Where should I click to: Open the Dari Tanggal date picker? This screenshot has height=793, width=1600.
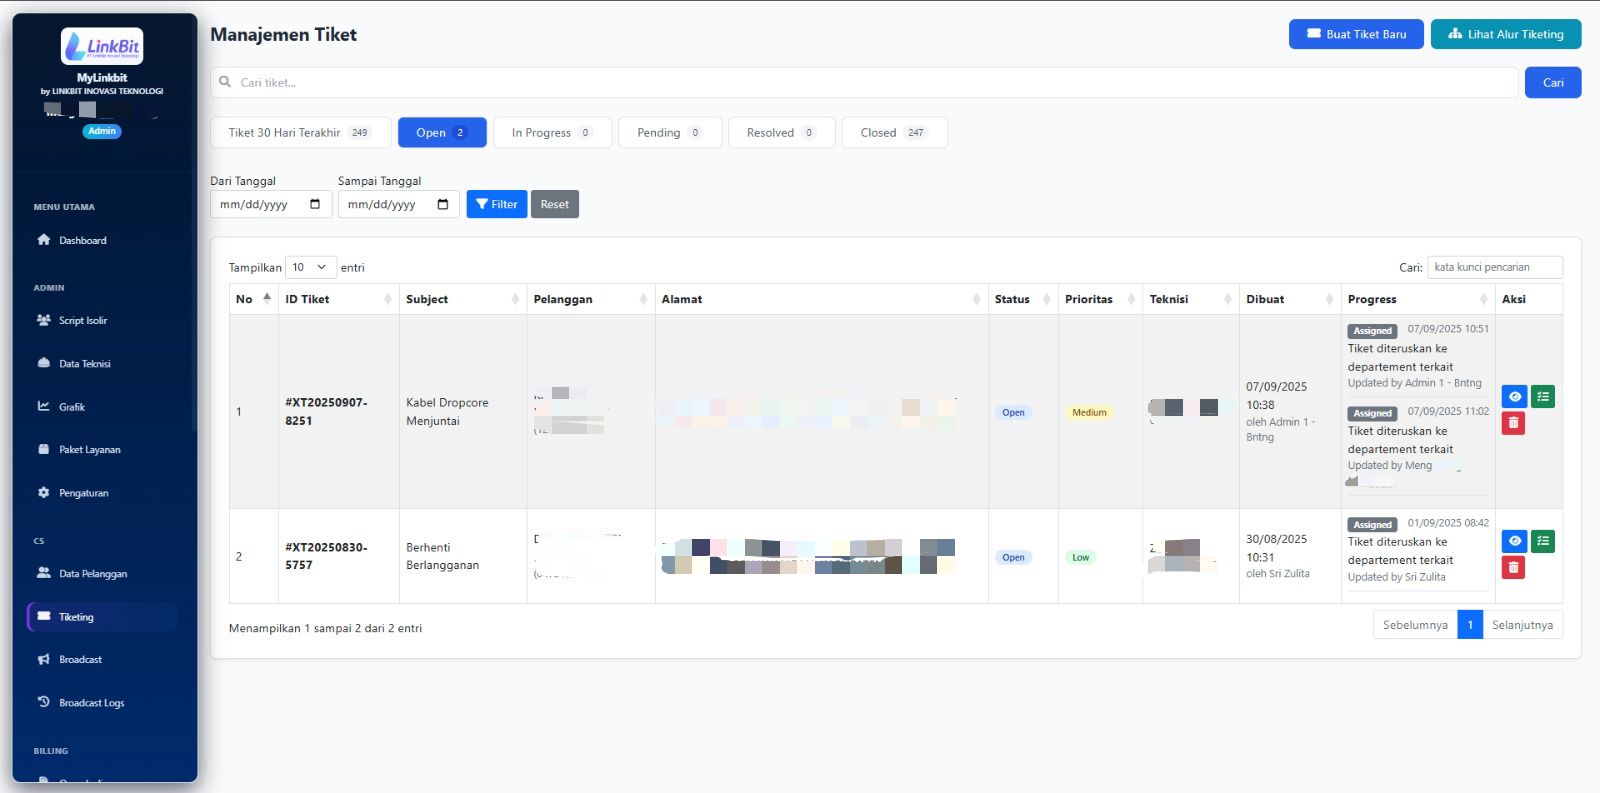pyautogui.click(x=315, y=204)
